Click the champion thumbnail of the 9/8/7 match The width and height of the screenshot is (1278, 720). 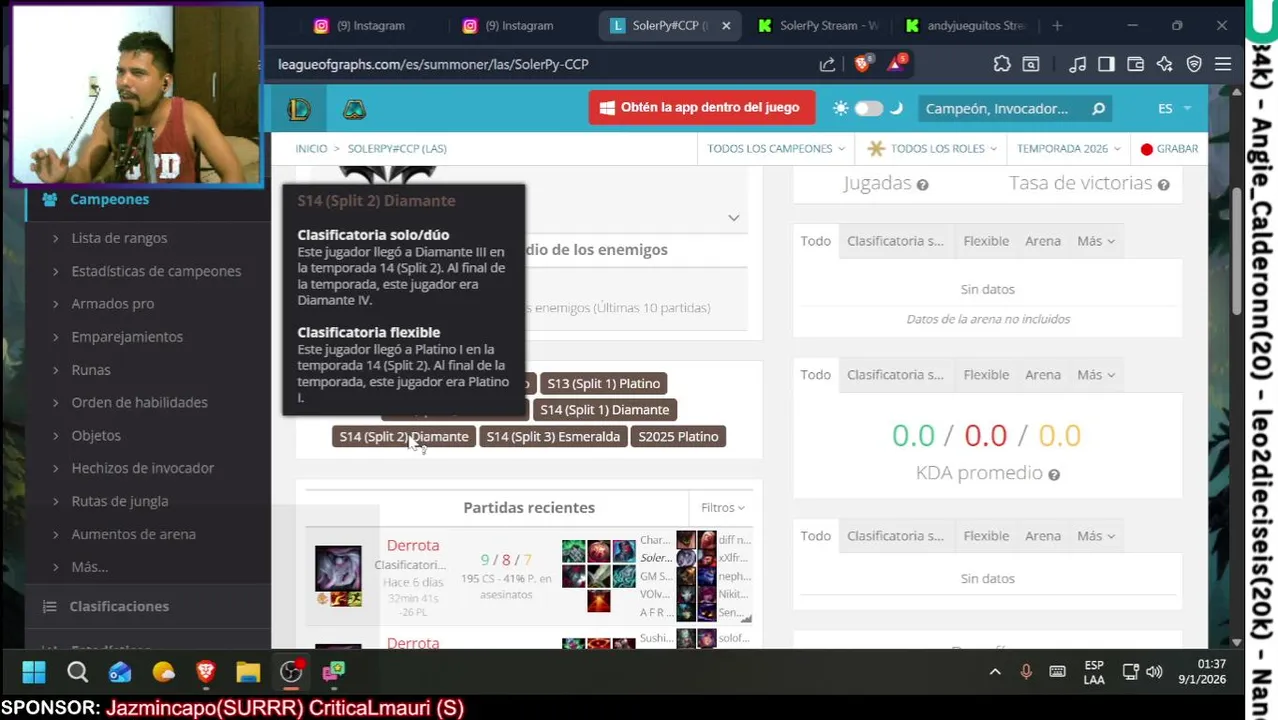click(x=338, y=568)
